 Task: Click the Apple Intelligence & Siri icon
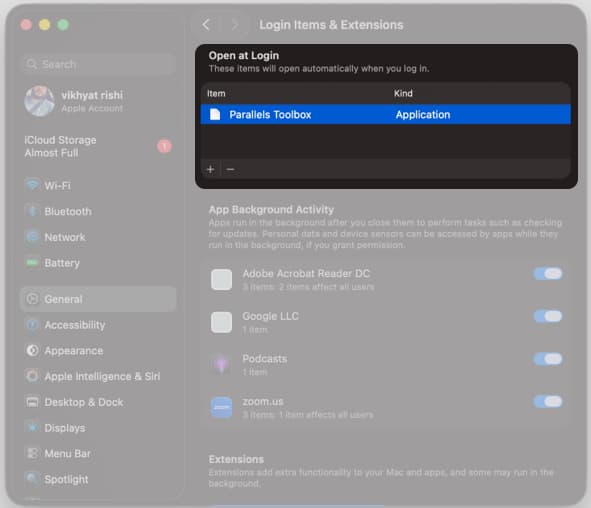32,376
